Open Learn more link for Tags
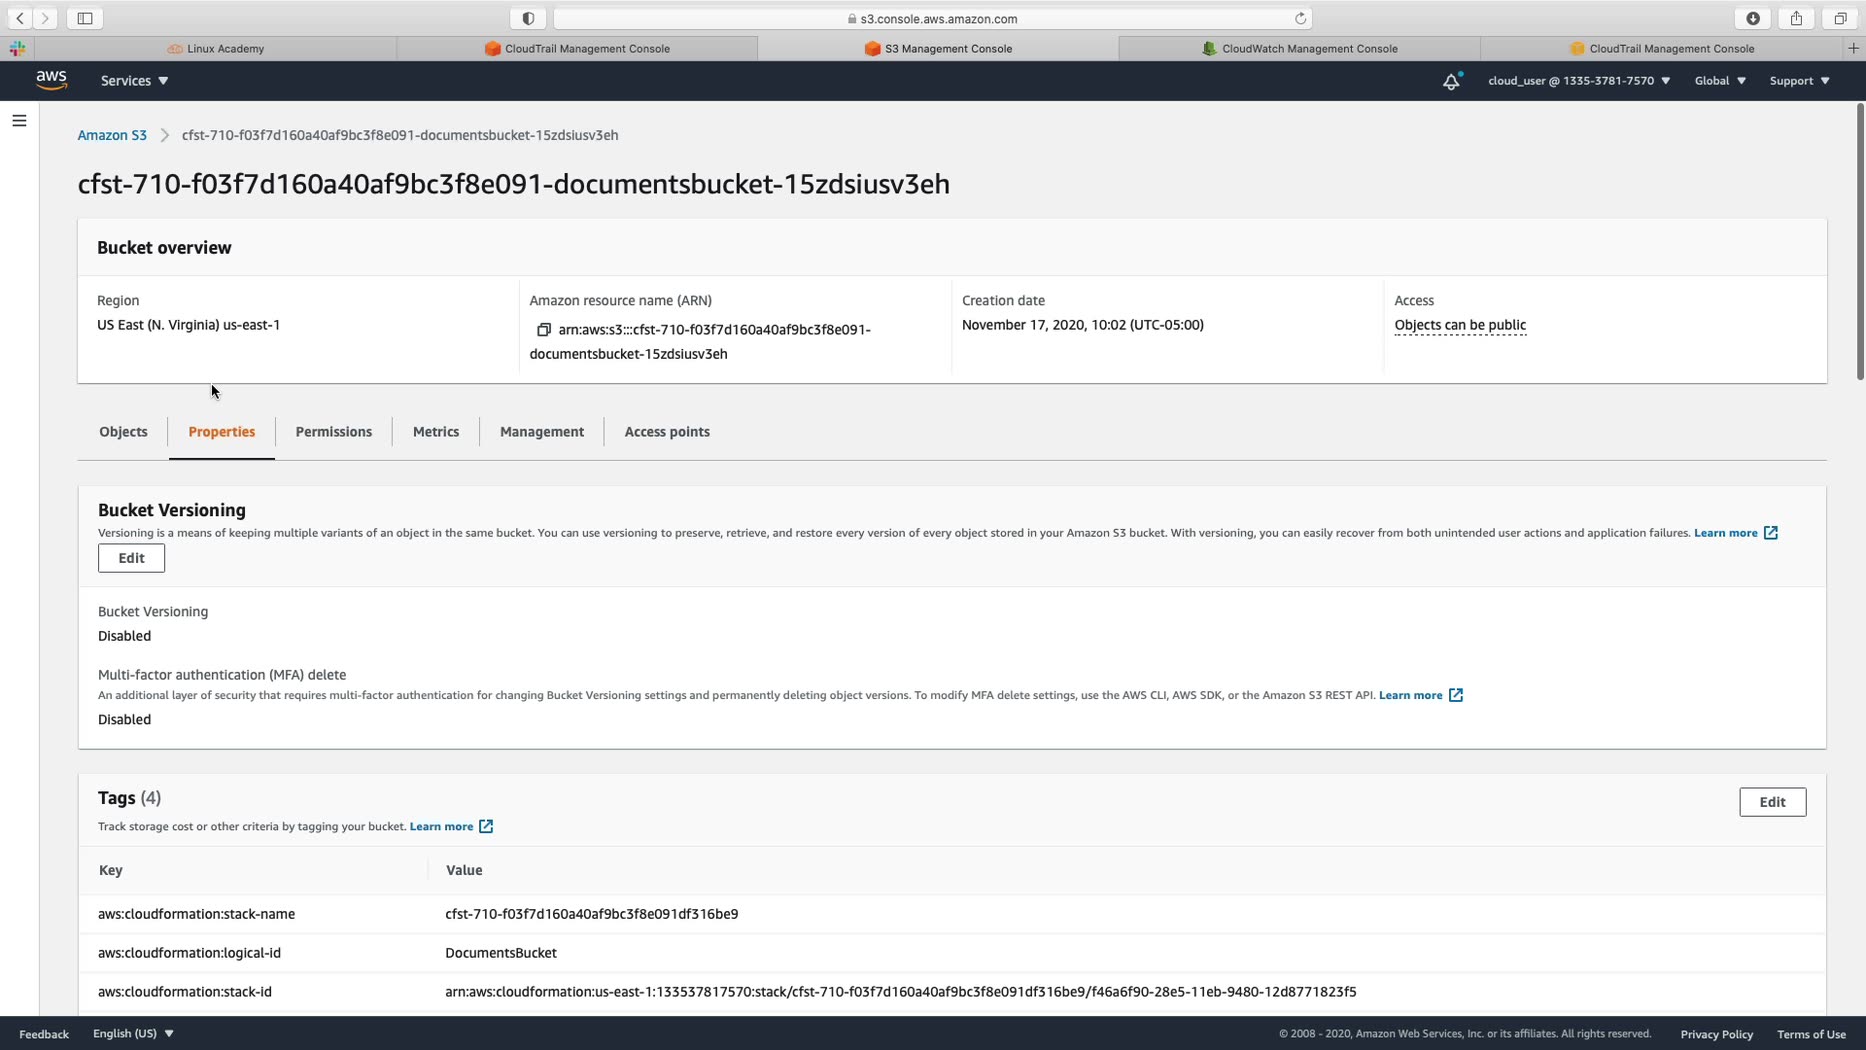 [x=441, y=826]
